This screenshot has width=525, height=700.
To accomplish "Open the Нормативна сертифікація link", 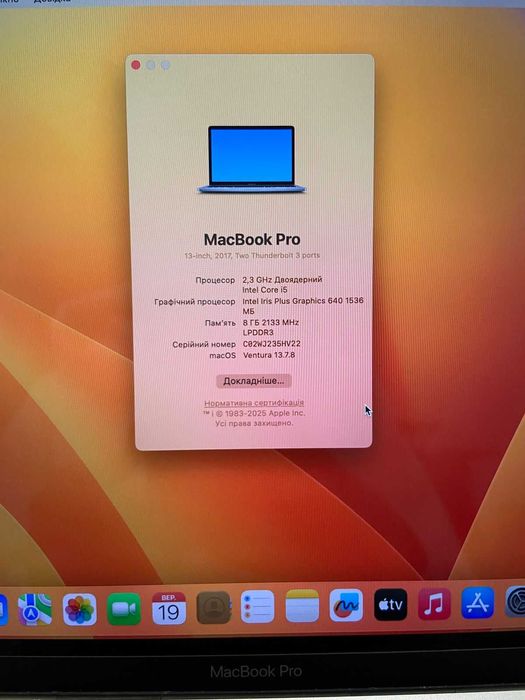I will click(254, 403).
